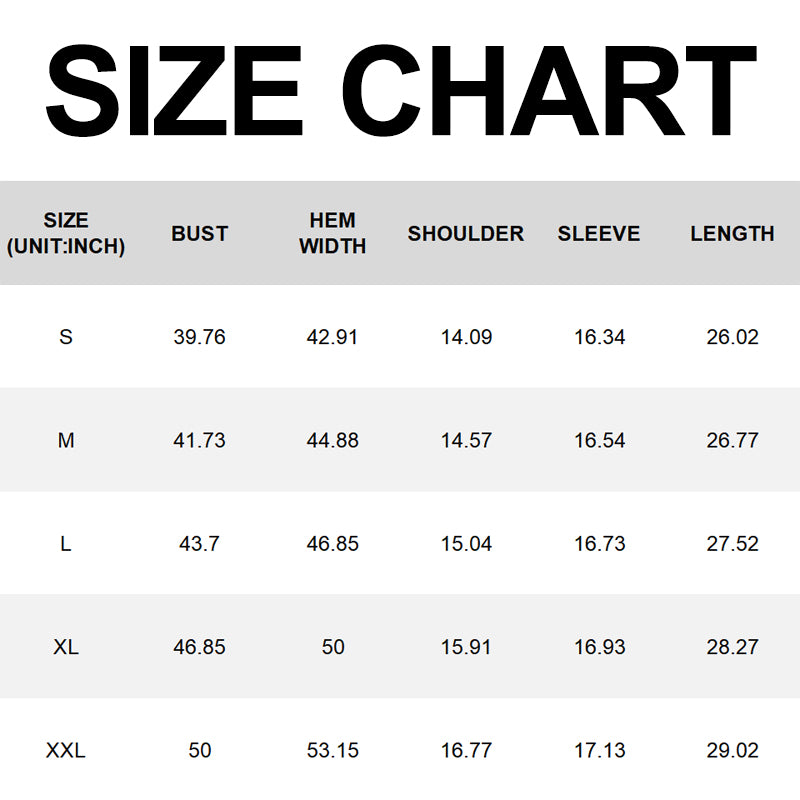Click the XL size row label
The image size is (800, 800).
point(66,647)
